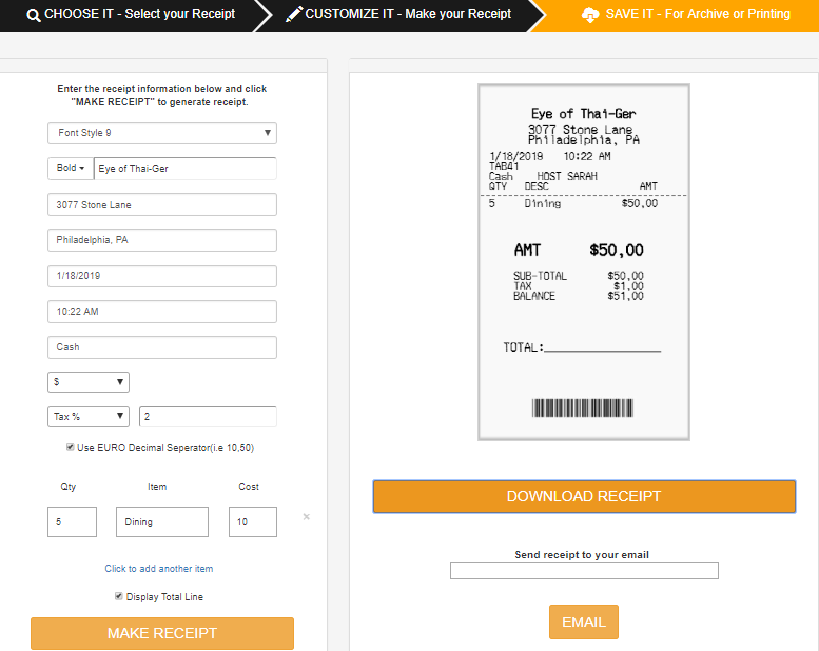
Task: Toggle the Use EURO Decimal Separator checkbox
Action: pos(69,447)
